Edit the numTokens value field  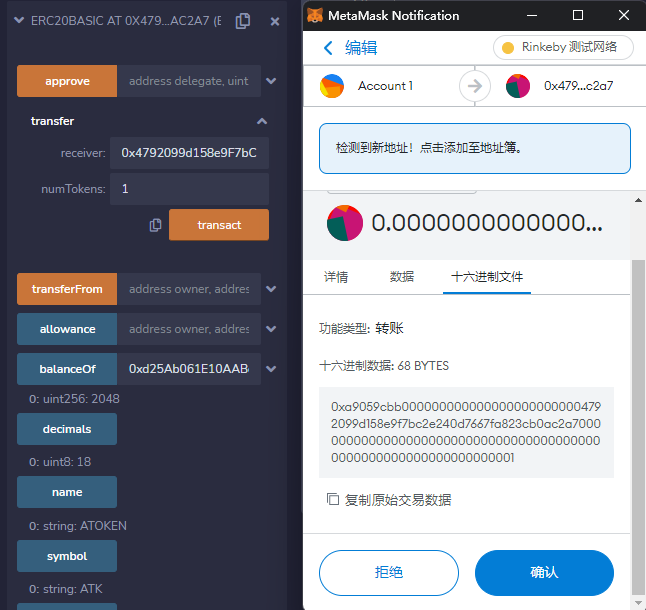[189, 189]
